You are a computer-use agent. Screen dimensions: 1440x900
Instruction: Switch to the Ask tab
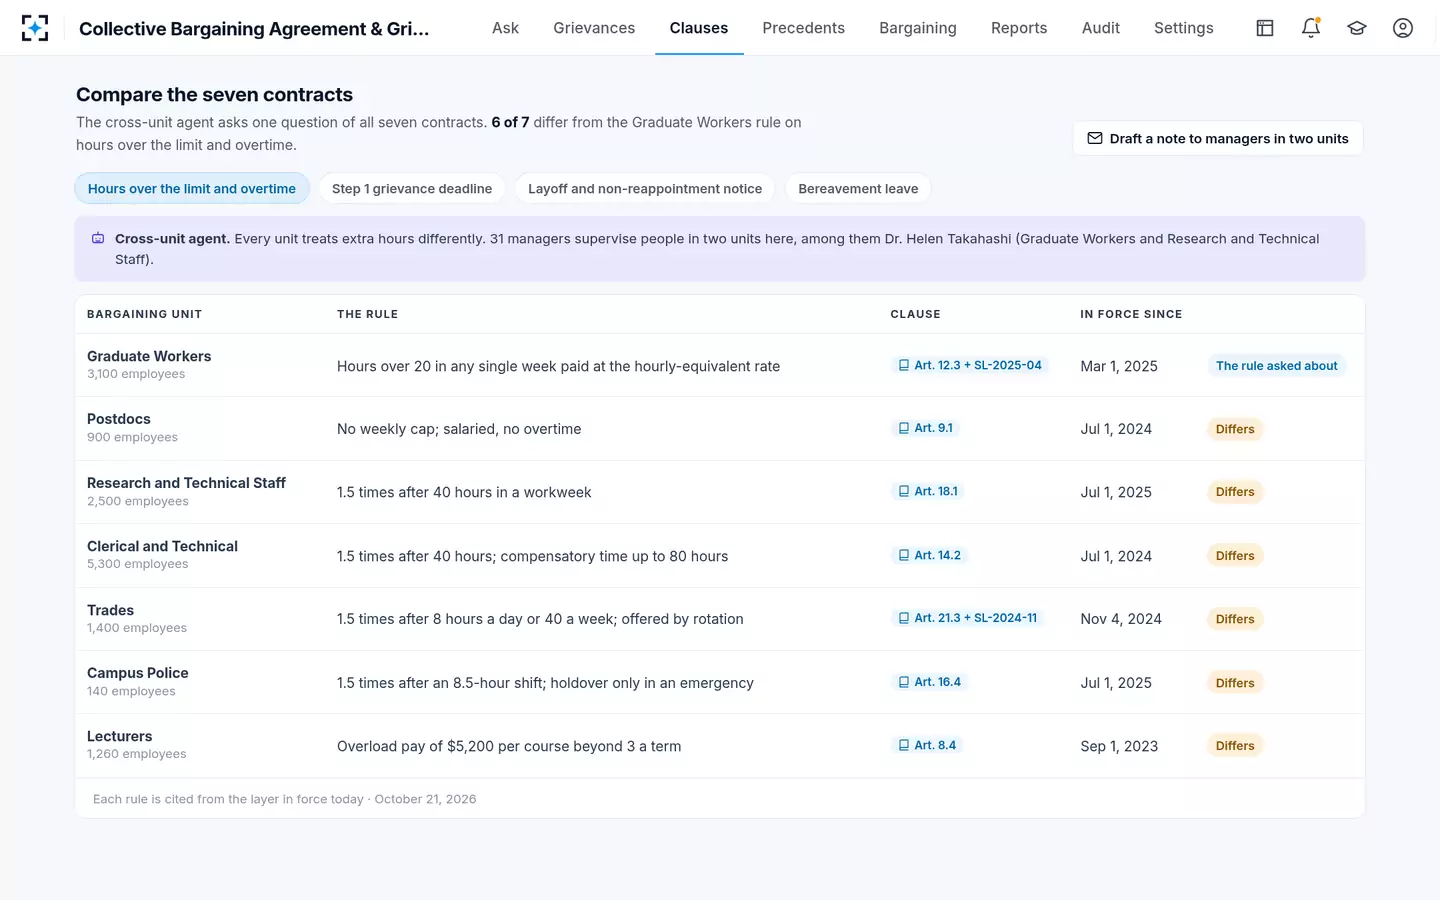pos(505,28)
